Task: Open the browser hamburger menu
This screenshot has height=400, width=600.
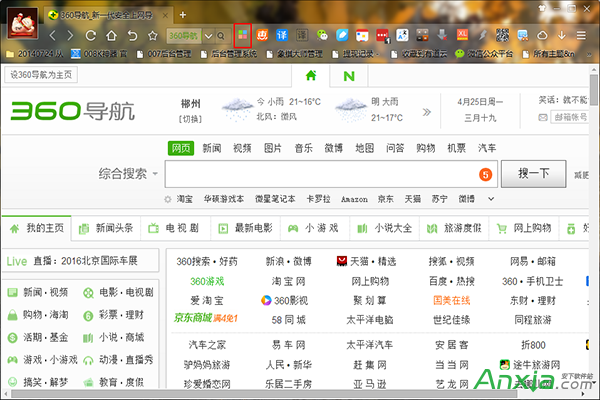Action: click(x=583, y=35)
